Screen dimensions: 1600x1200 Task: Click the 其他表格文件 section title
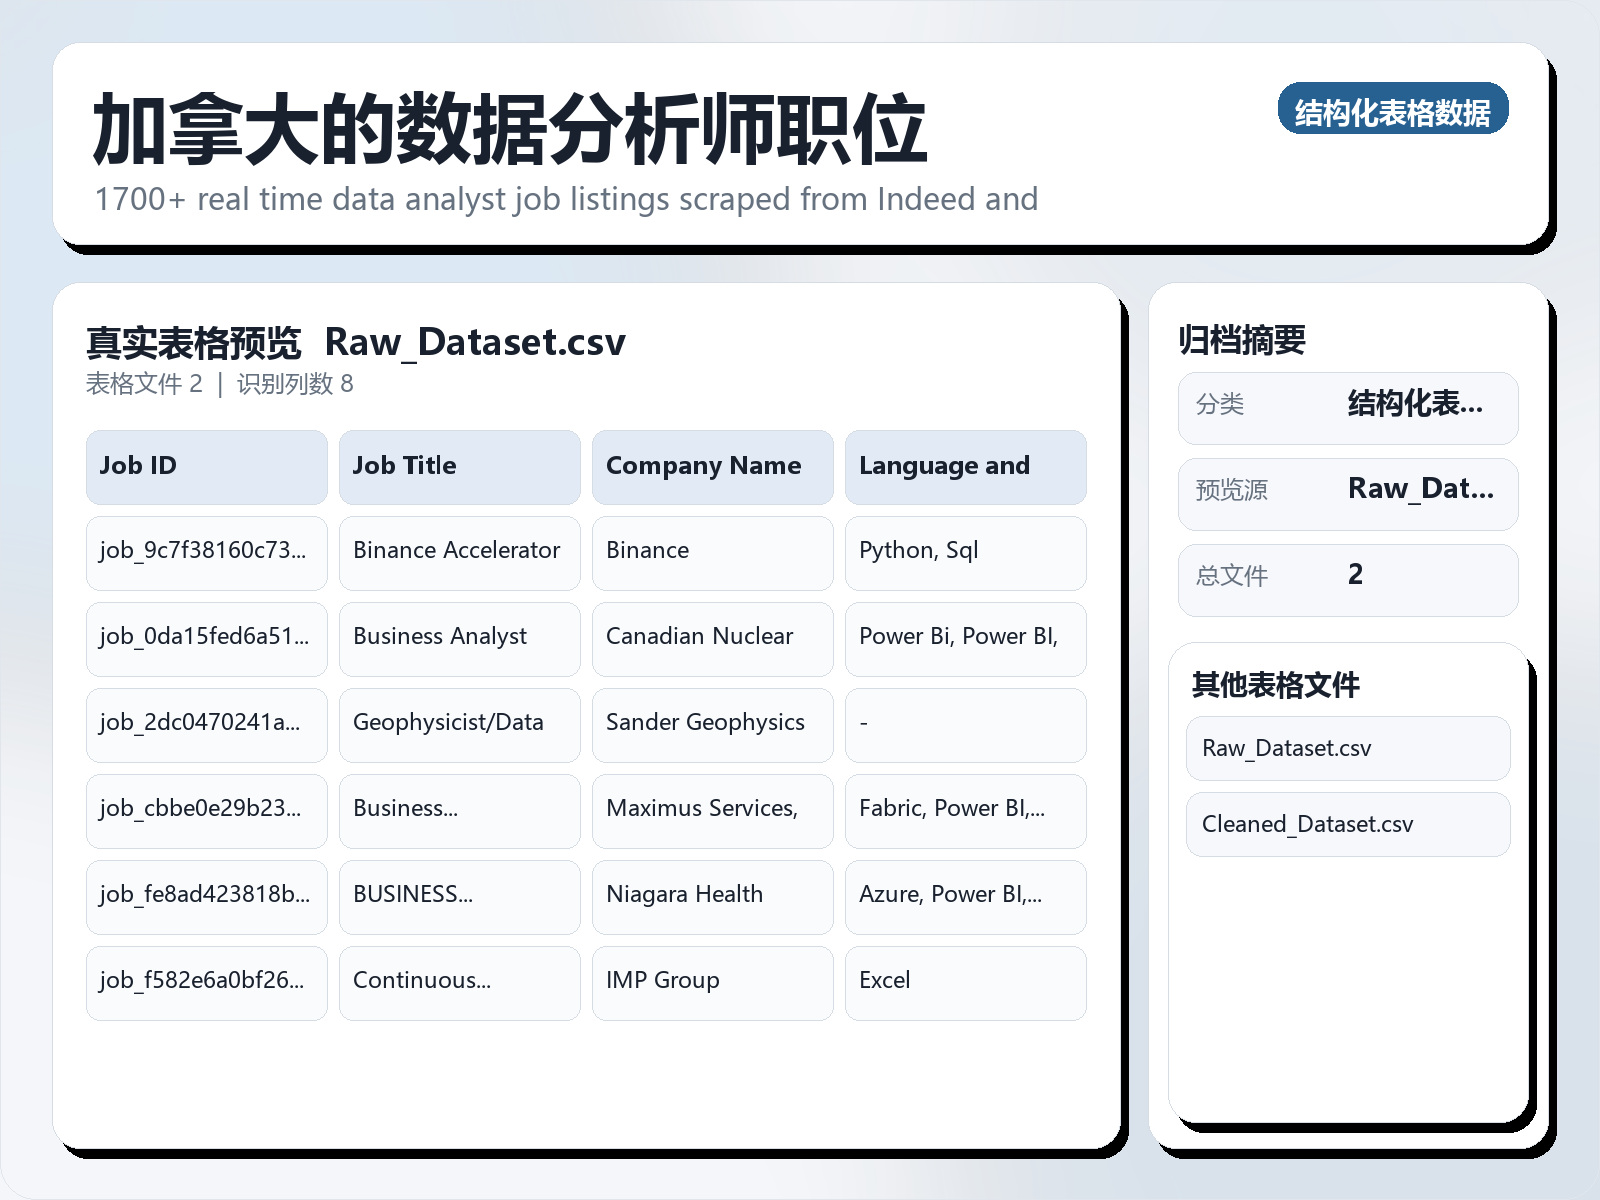tap(1275, 686)
